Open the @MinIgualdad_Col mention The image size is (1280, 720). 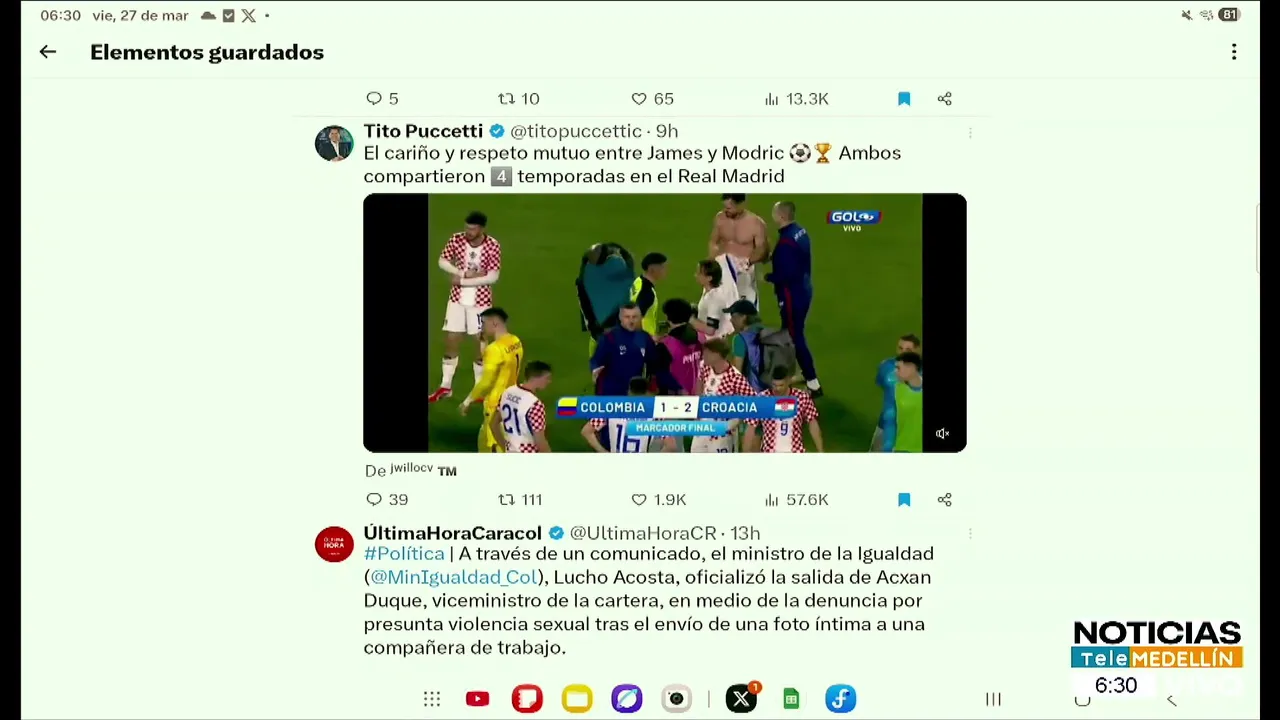(454, 577)
